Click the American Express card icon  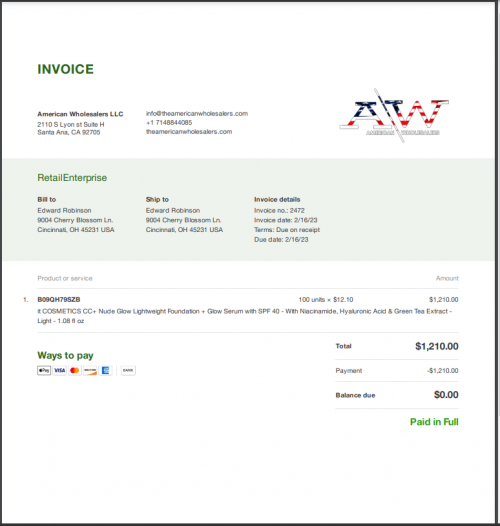point(105,370)
